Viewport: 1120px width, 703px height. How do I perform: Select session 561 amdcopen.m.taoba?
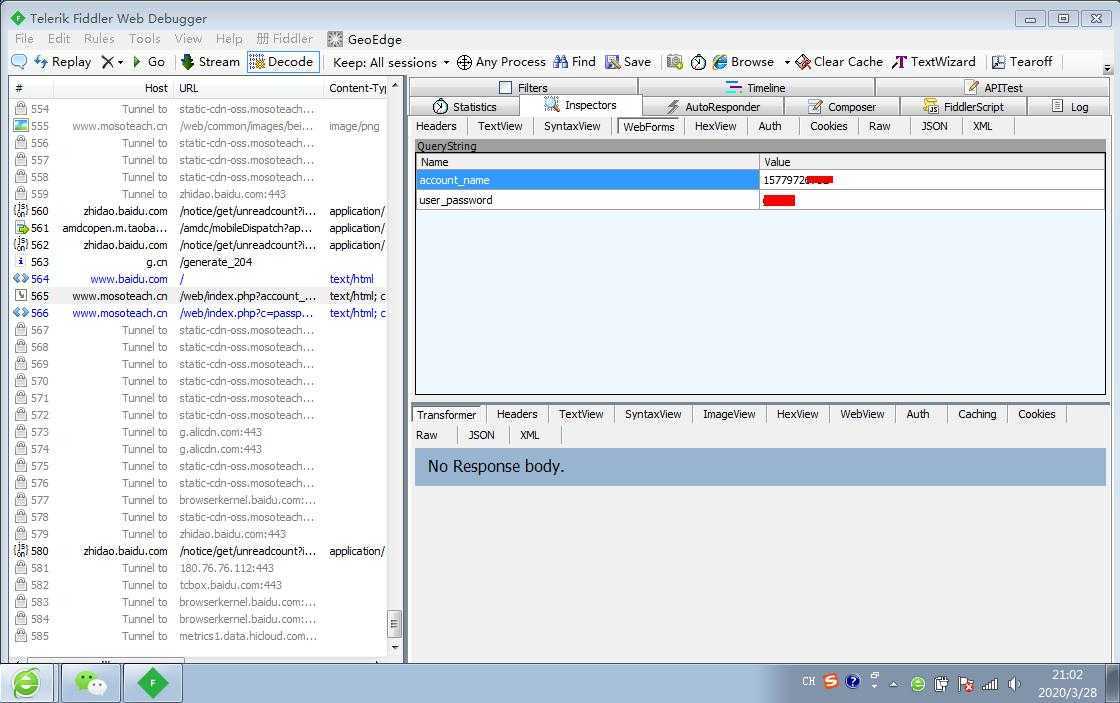pyautogui.click(x=200, y=228)
